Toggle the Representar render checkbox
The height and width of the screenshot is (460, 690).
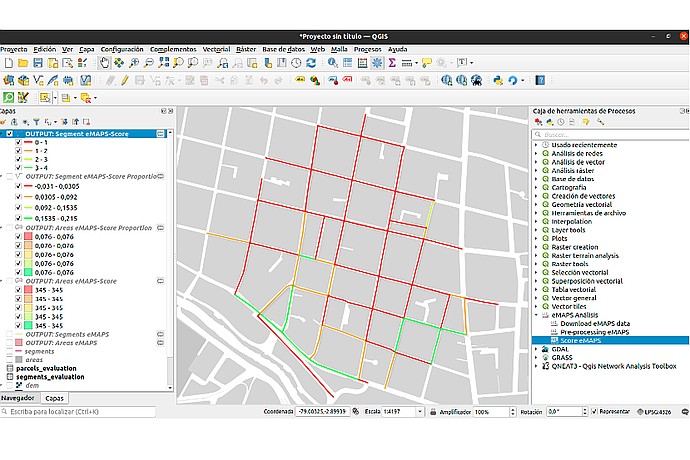point(594,412)
